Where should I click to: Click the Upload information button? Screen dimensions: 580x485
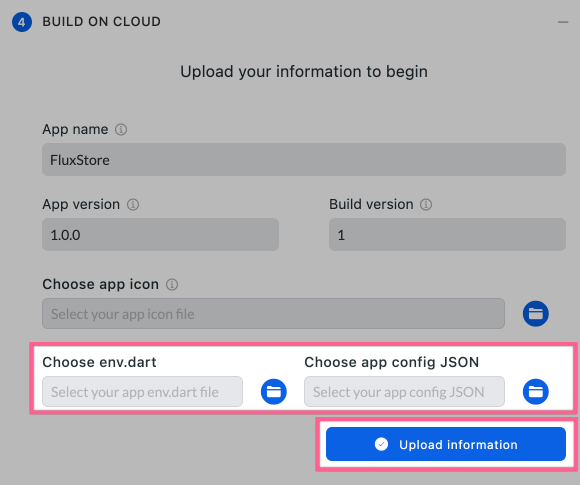coord(446,444)
